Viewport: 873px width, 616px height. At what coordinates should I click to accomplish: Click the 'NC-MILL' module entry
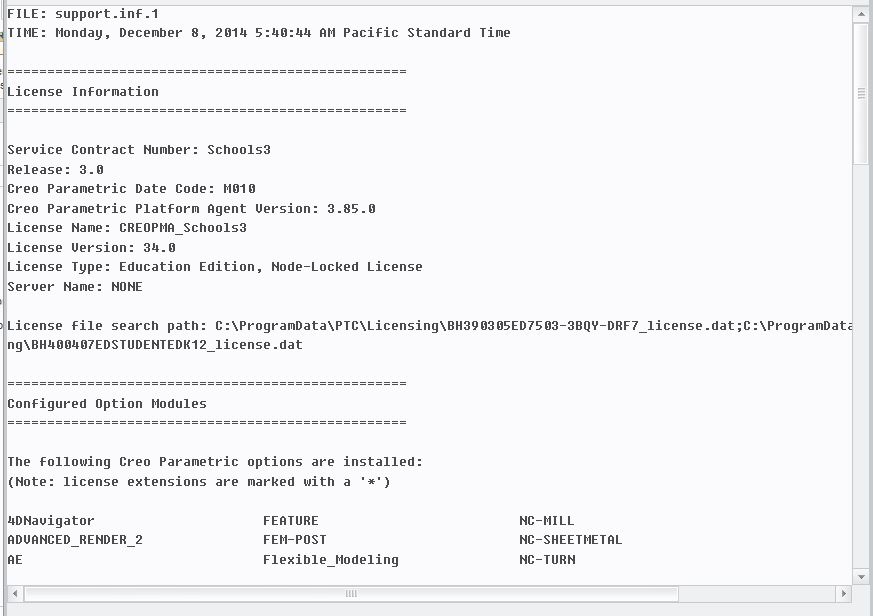[x=547, y=521]
